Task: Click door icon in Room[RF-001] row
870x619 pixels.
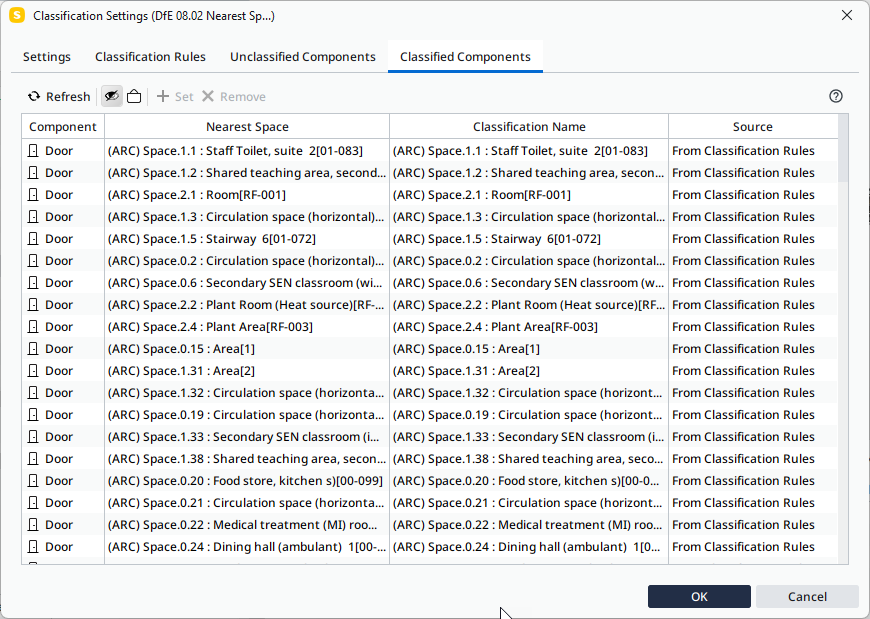Action: coord(33,195)
